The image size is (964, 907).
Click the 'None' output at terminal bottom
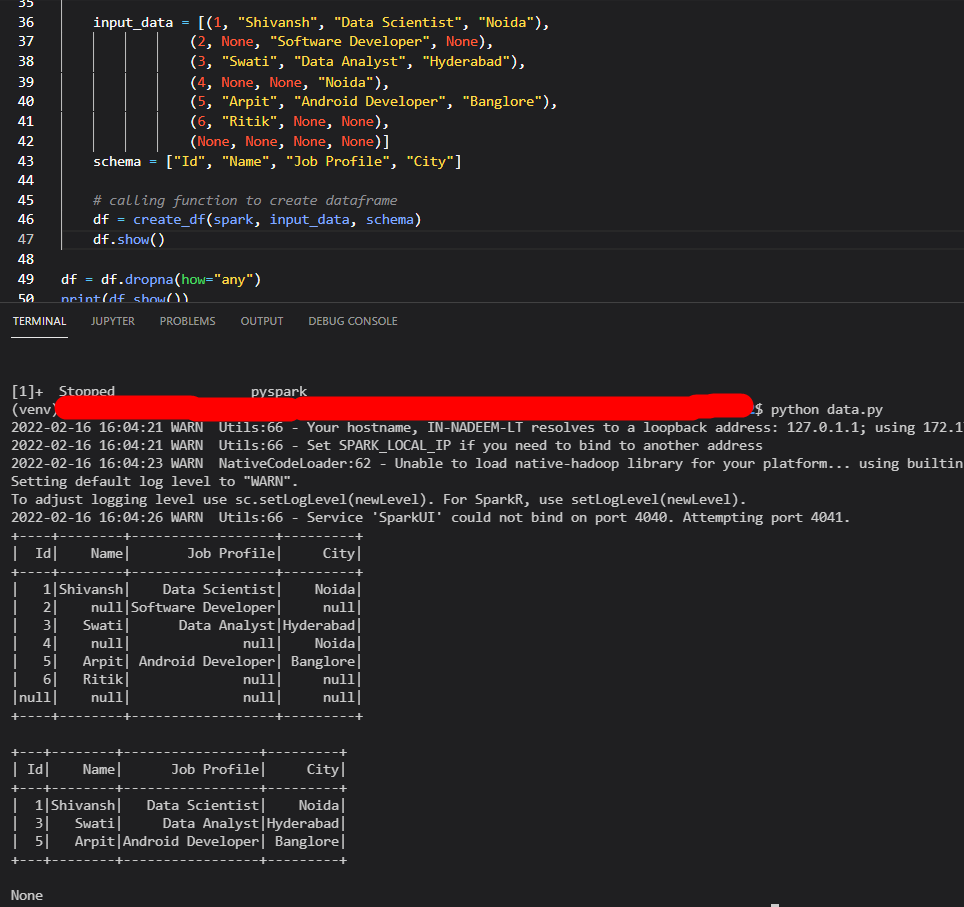point(27,895)
